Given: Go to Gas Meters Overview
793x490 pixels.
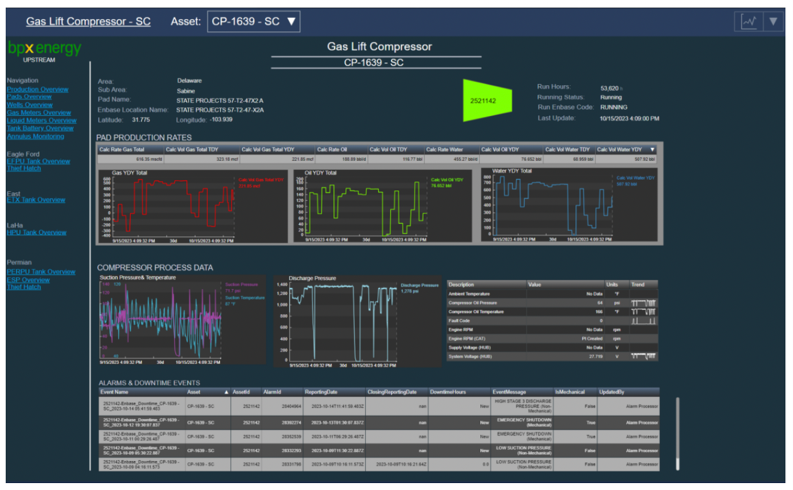Looking at the screenshot, I should coord(38,112).
